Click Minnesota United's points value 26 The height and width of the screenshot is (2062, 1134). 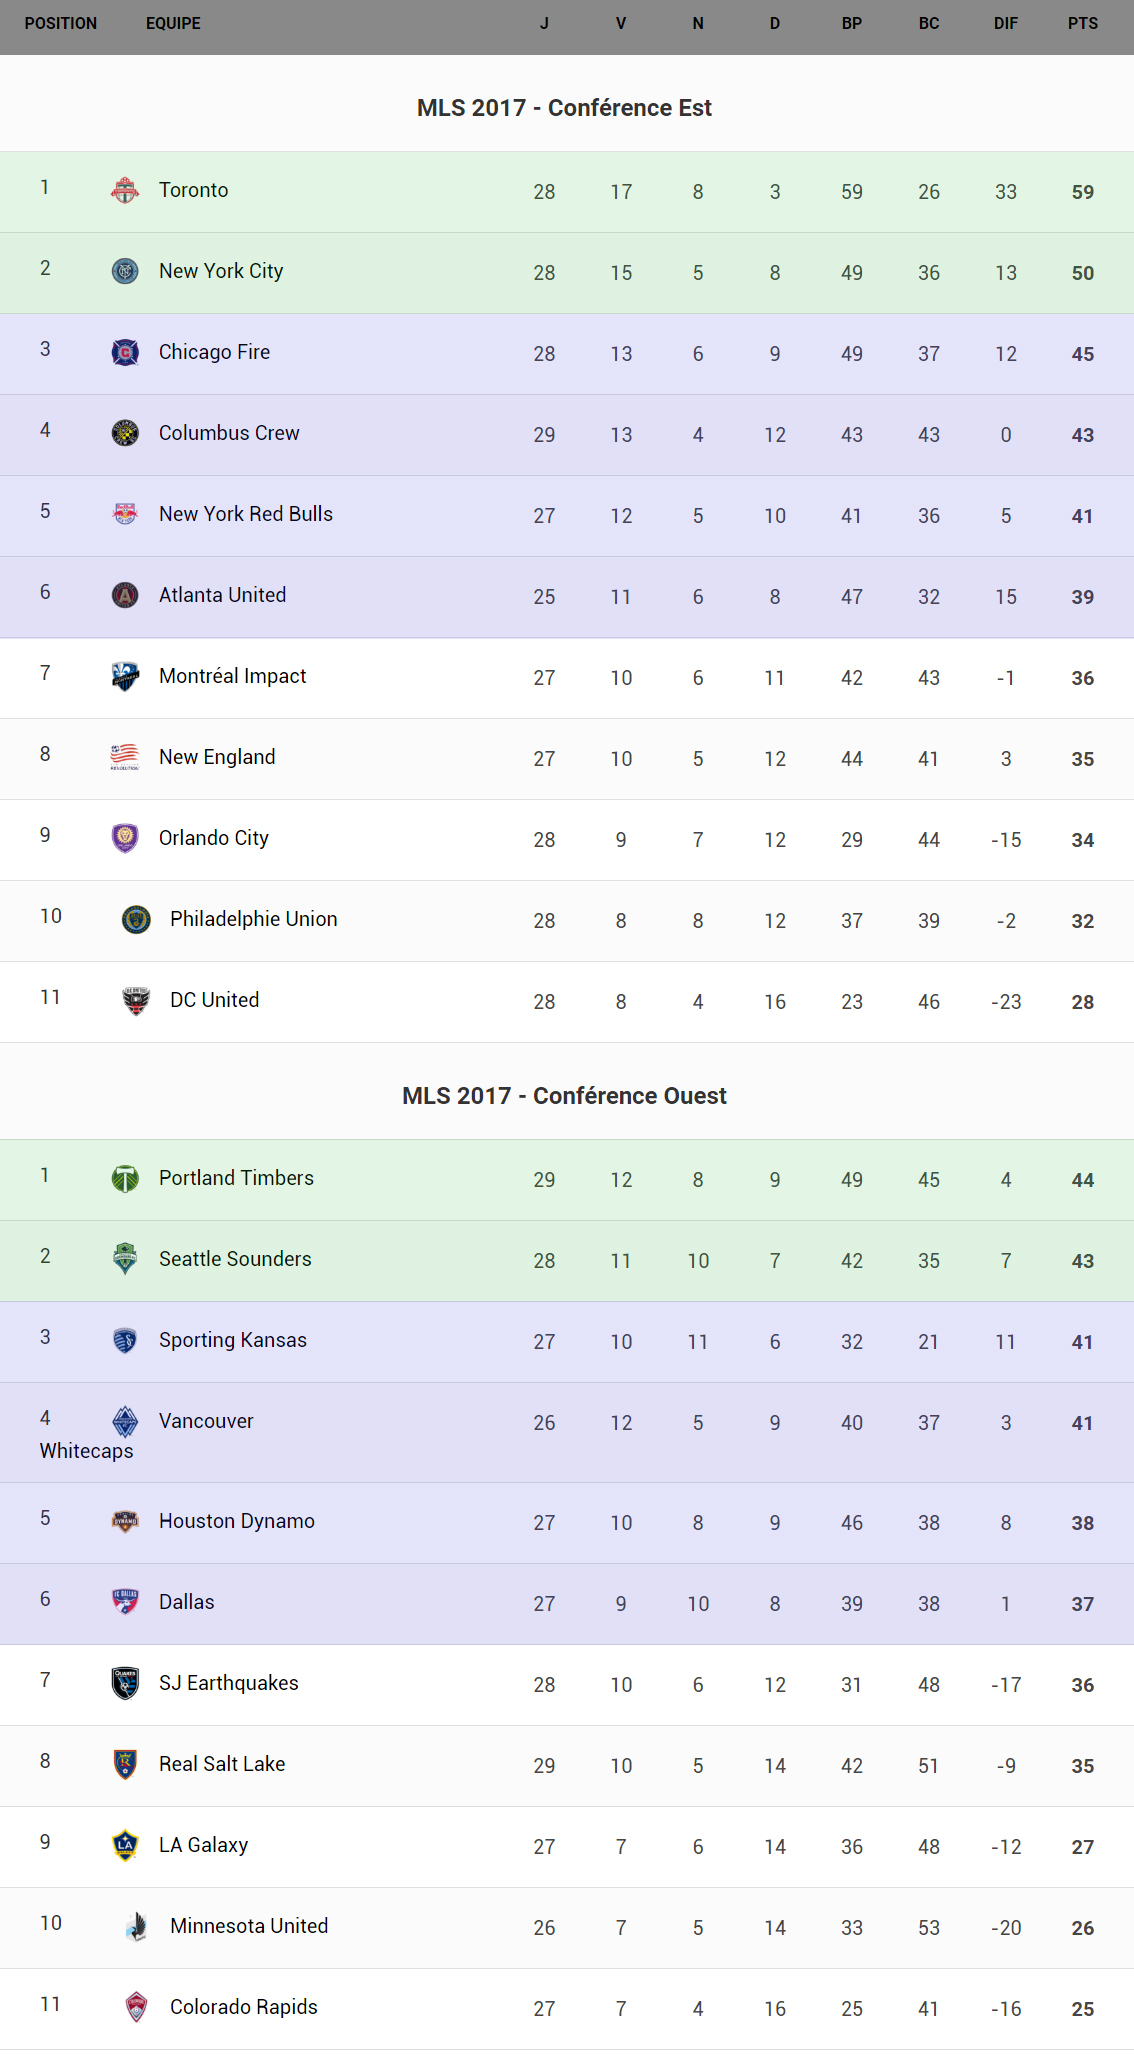1082,1928
